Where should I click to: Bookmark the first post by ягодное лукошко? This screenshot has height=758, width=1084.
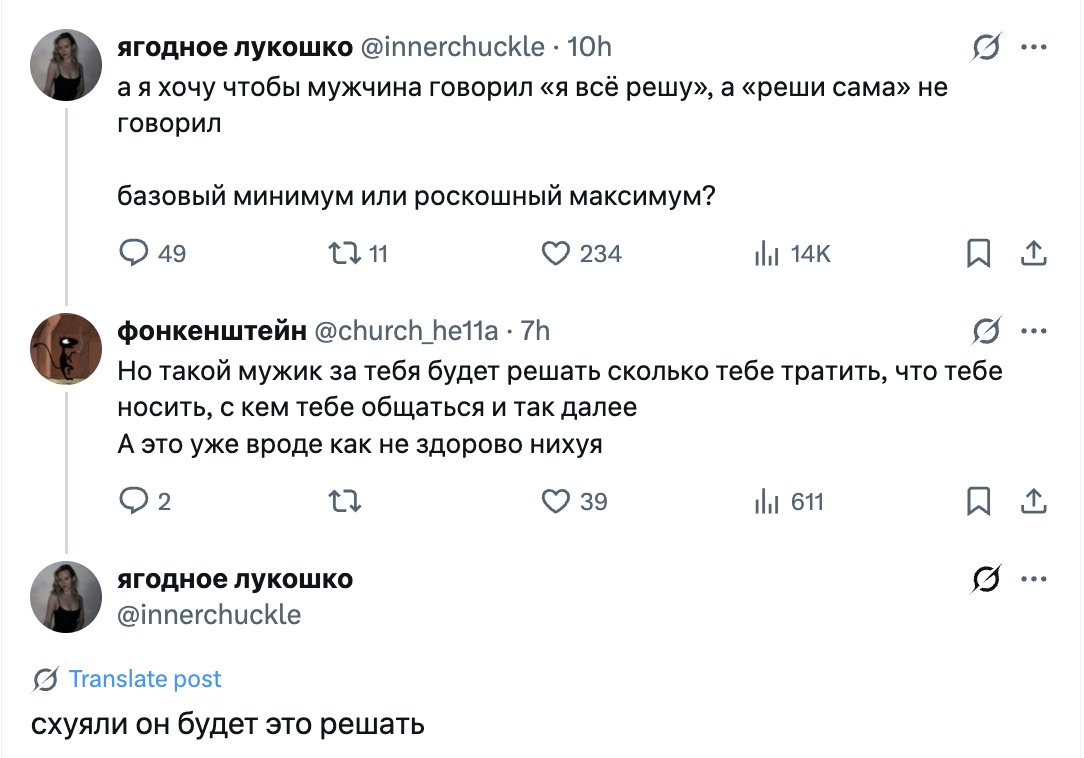pyautogui.click(x=978, y=254)
